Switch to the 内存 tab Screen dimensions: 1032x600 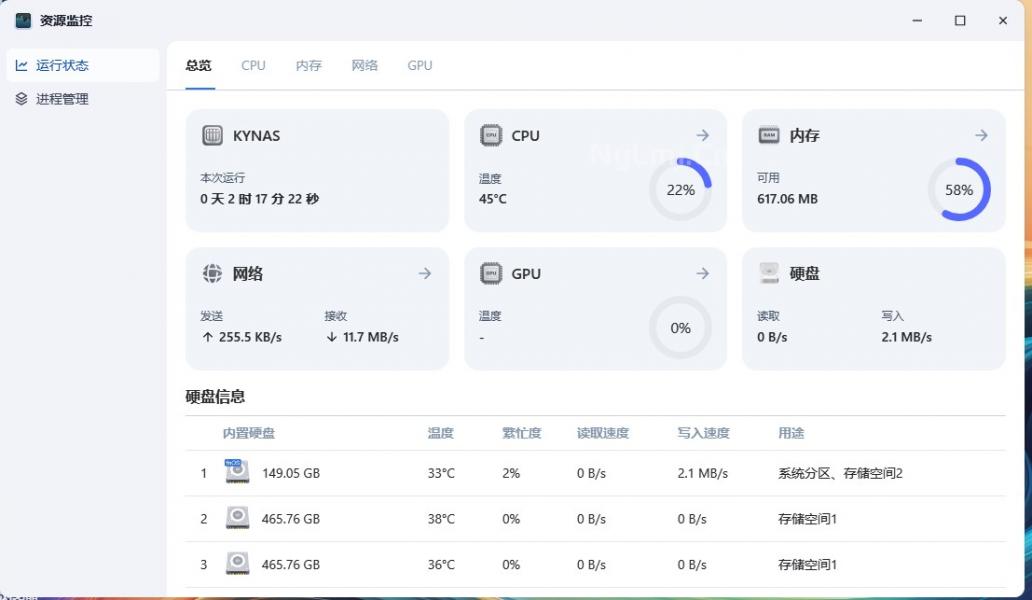(309, 65)
